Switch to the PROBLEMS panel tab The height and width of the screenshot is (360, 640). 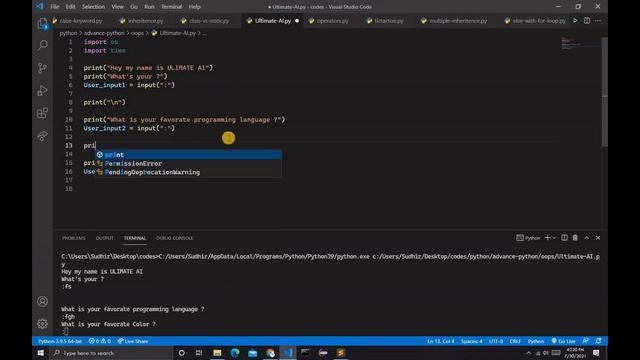coord(74,238)
